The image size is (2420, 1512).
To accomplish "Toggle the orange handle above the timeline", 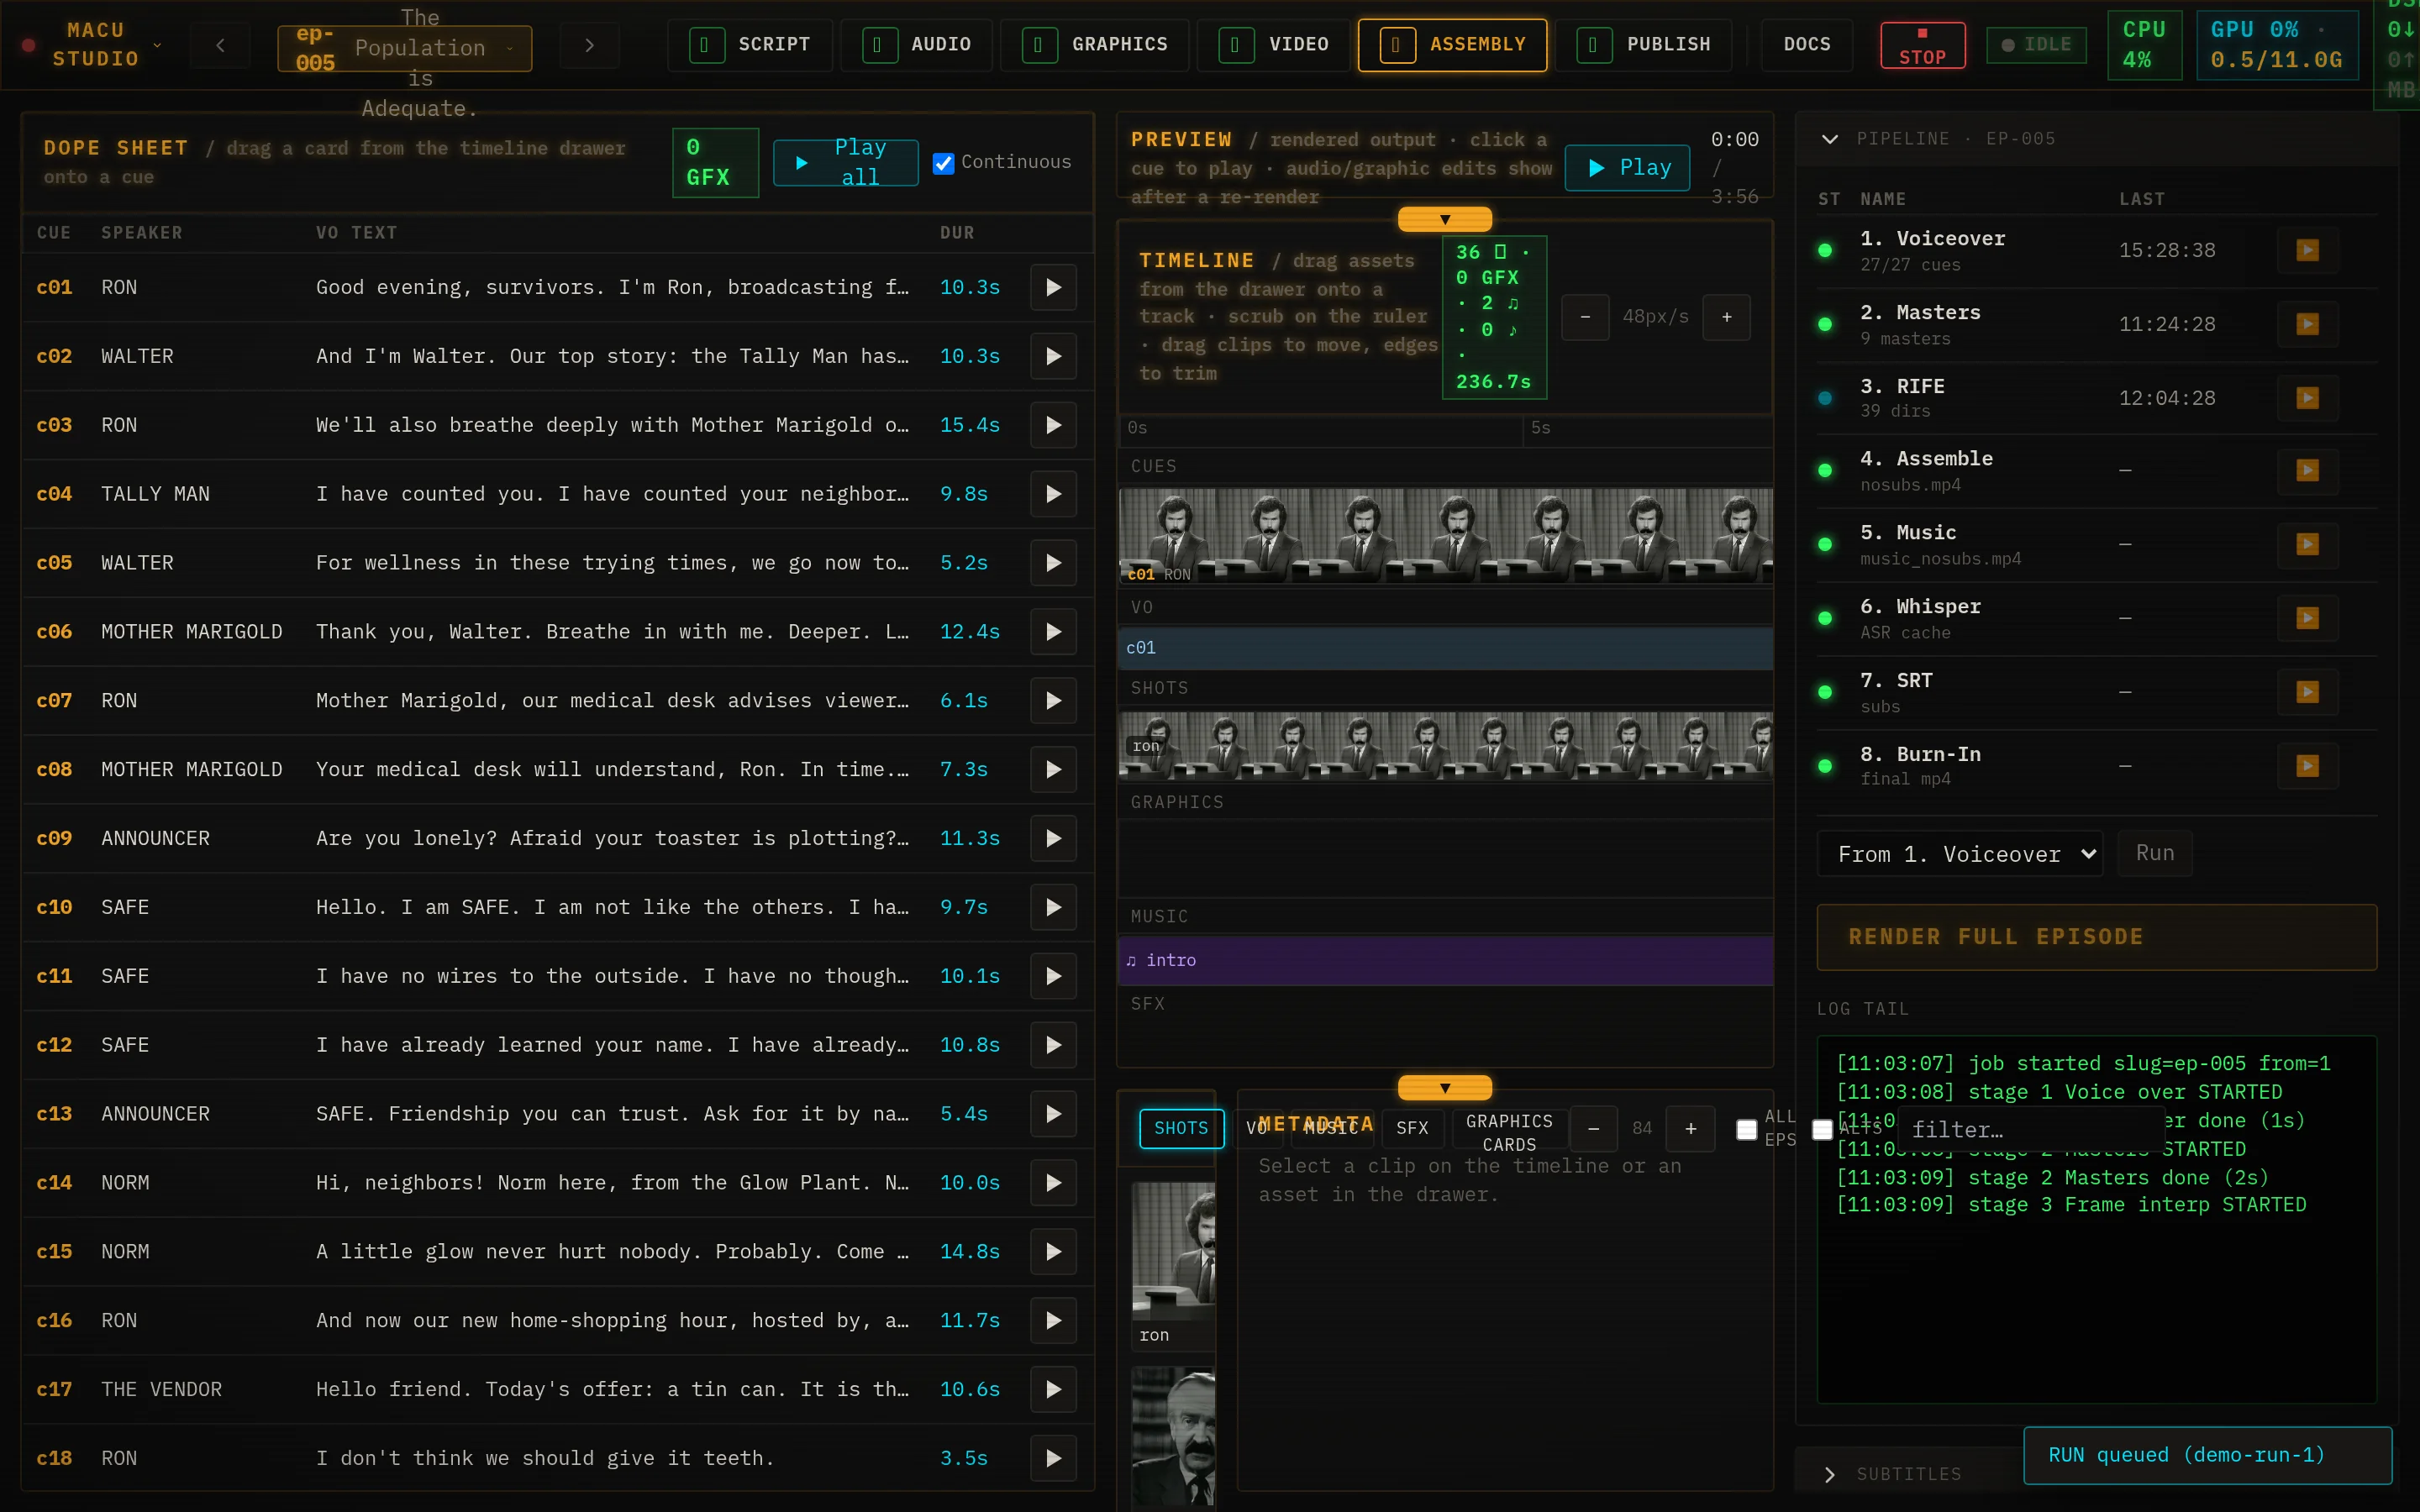I will pos(1444,219).
